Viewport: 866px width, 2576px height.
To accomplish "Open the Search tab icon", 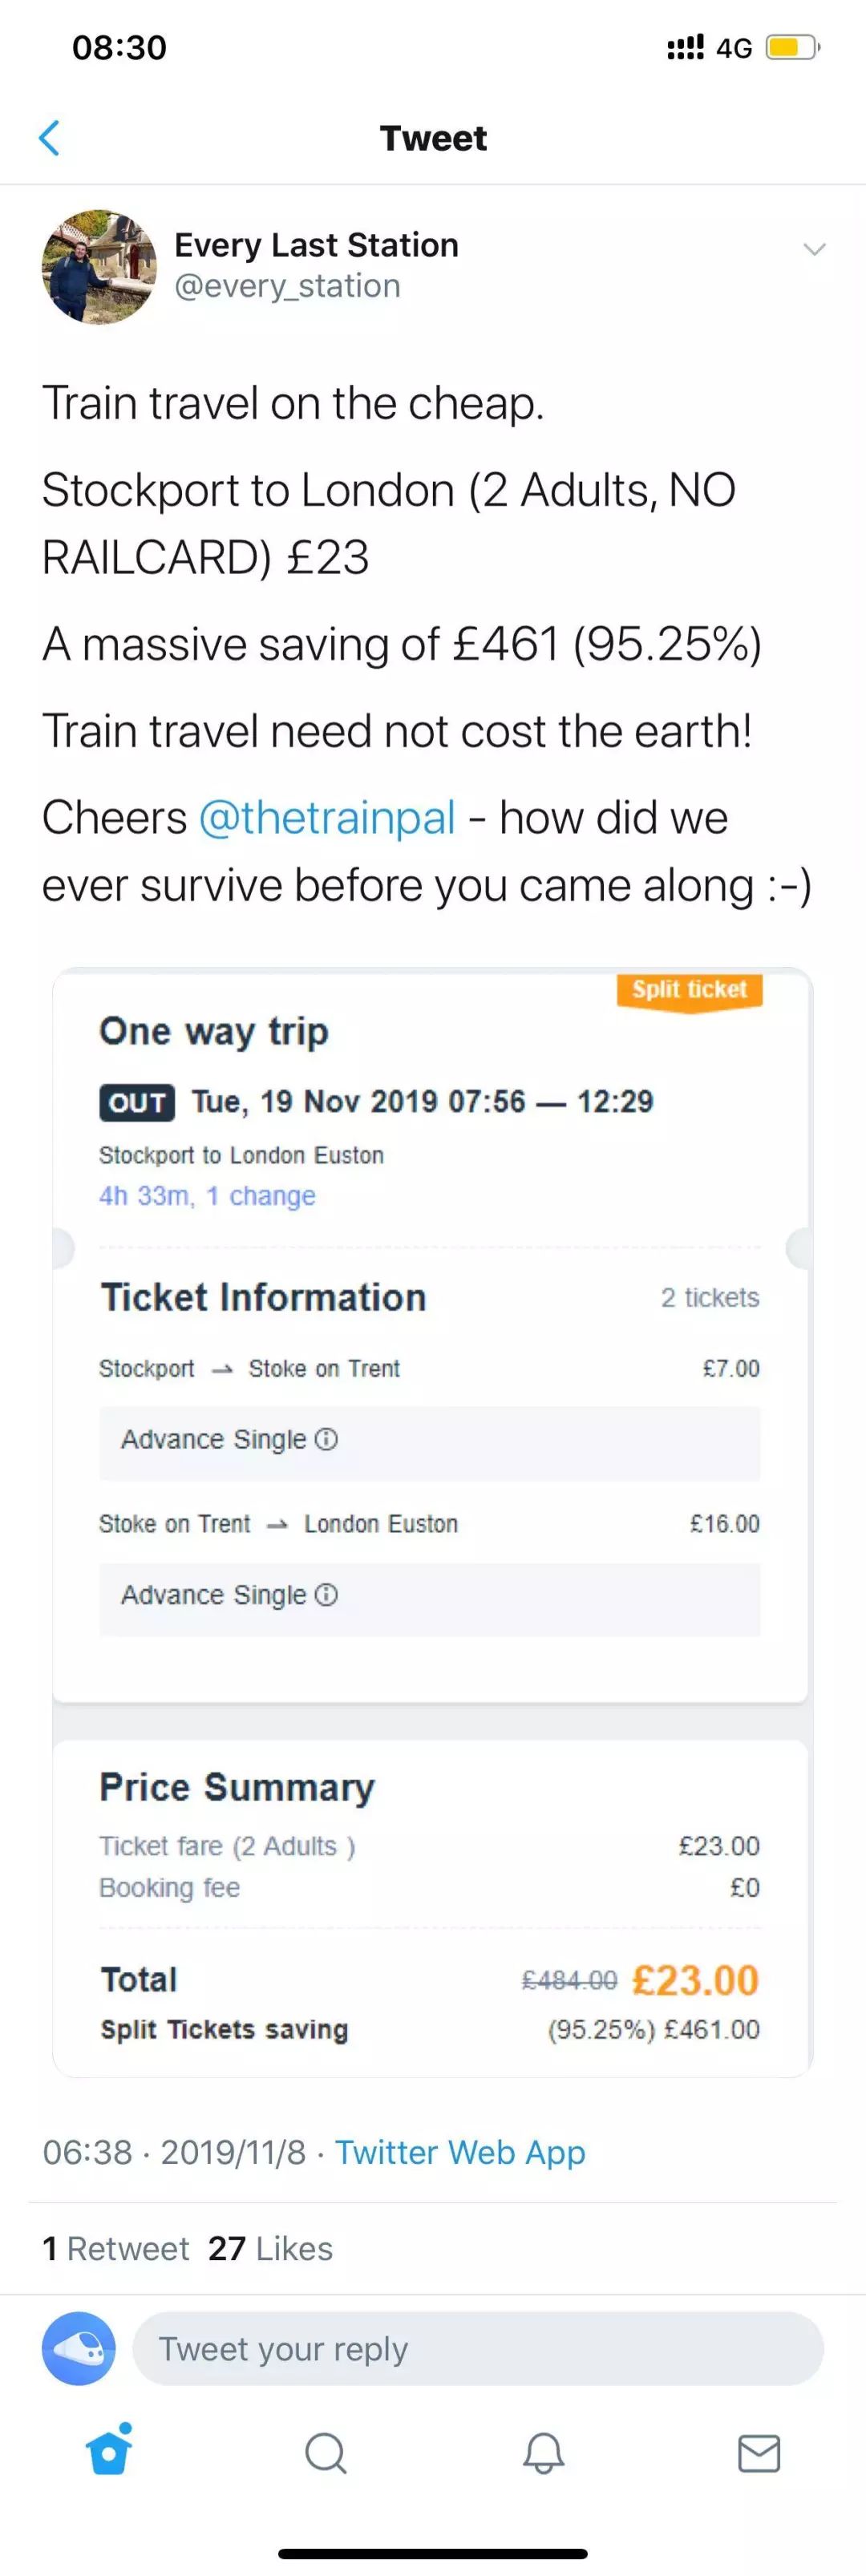I will pyautogui.click(x=325, y=2452).
